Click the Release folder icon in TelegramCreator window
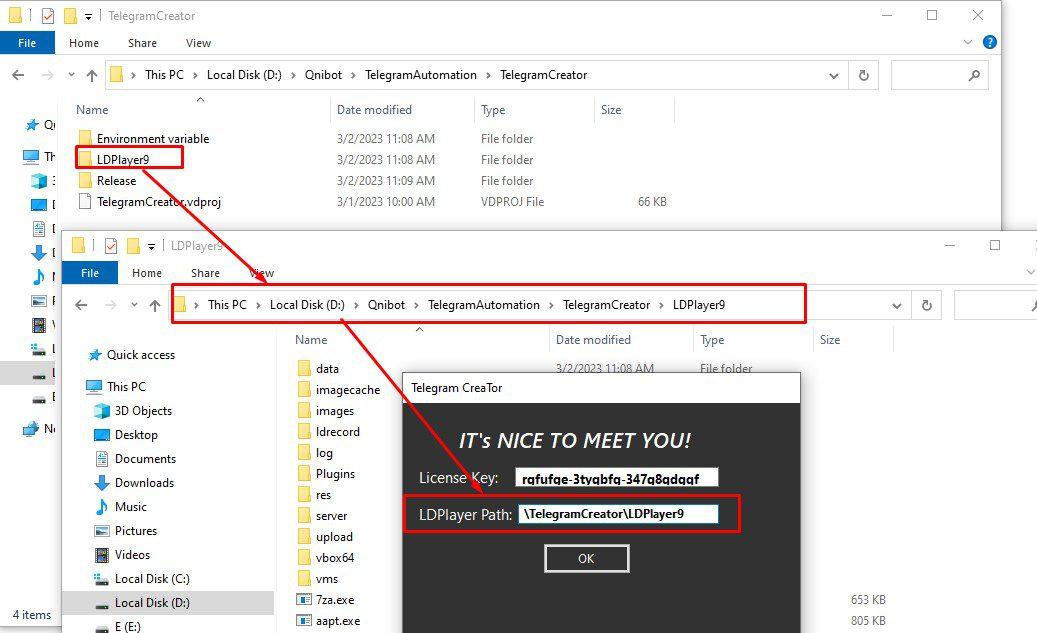The image size is (1037, 633). click(x=85, y=181)
